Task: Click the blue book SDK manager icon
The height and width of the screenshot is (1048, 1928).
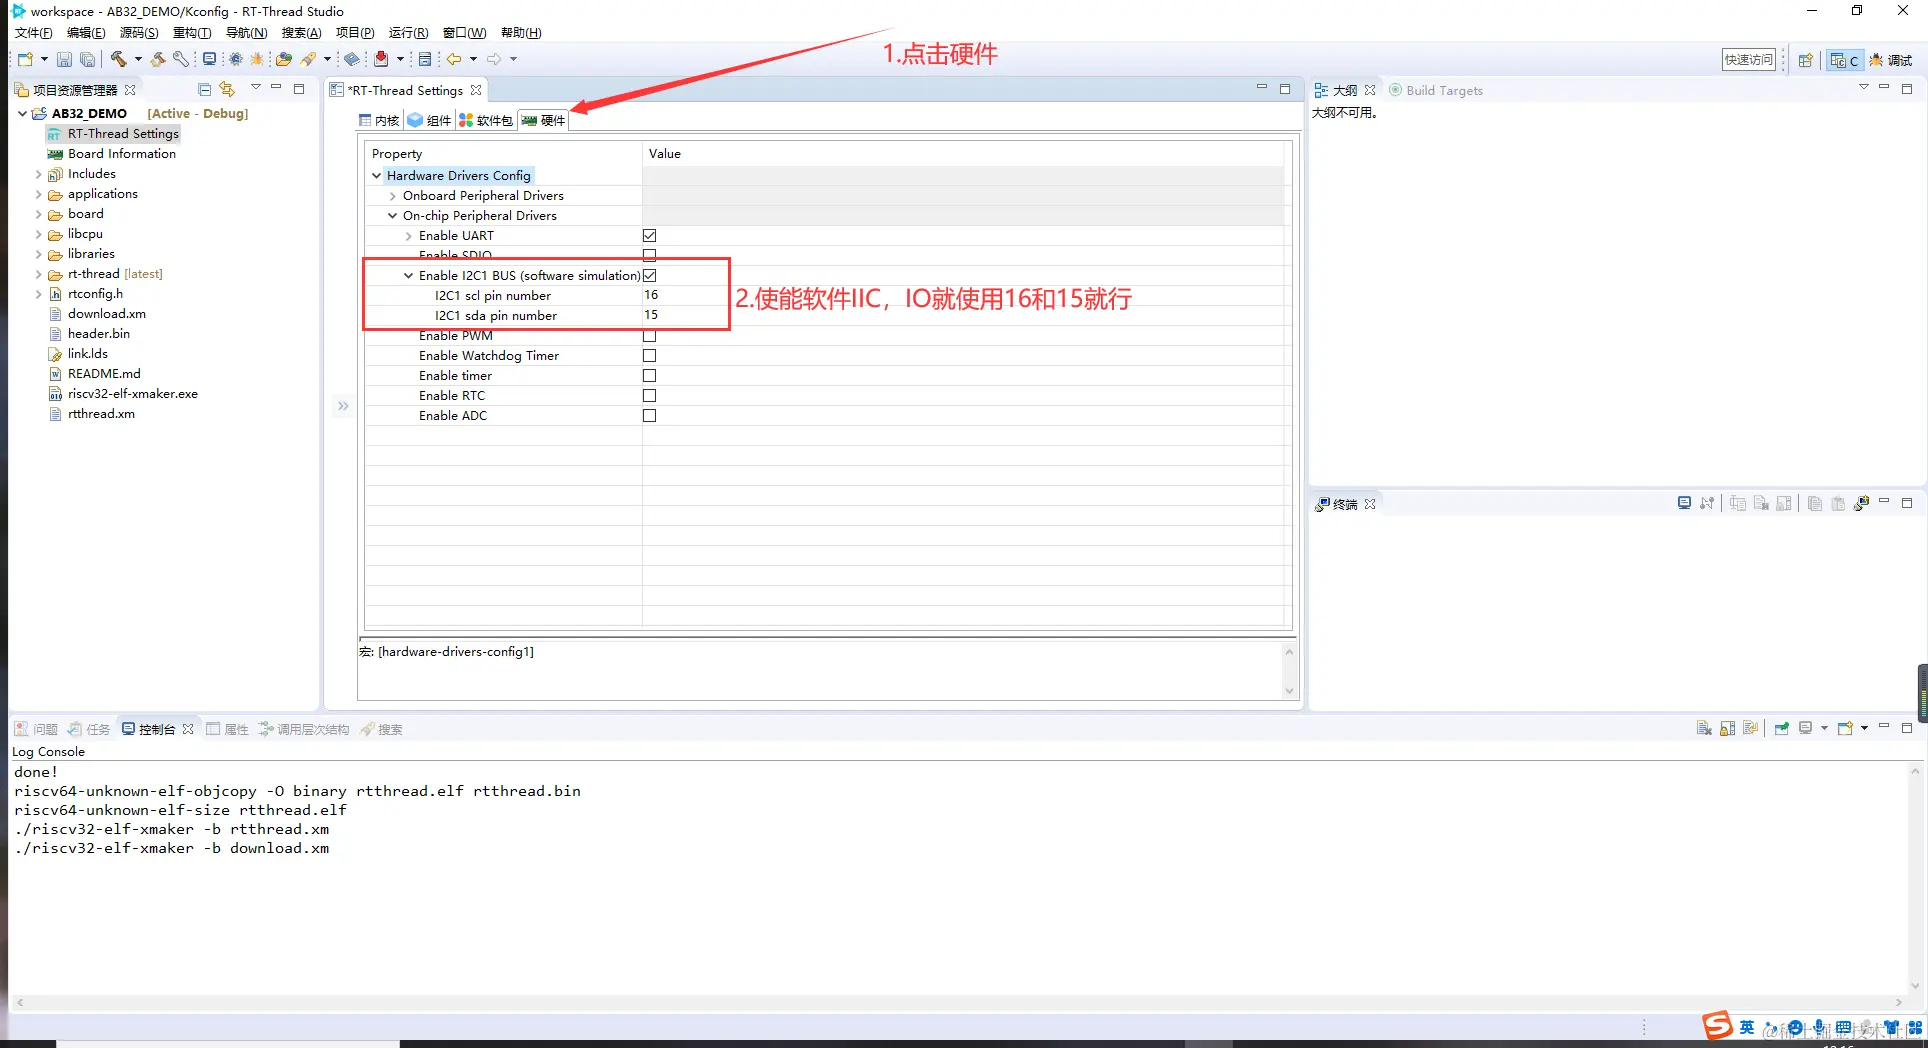Action: coord(352,59)
